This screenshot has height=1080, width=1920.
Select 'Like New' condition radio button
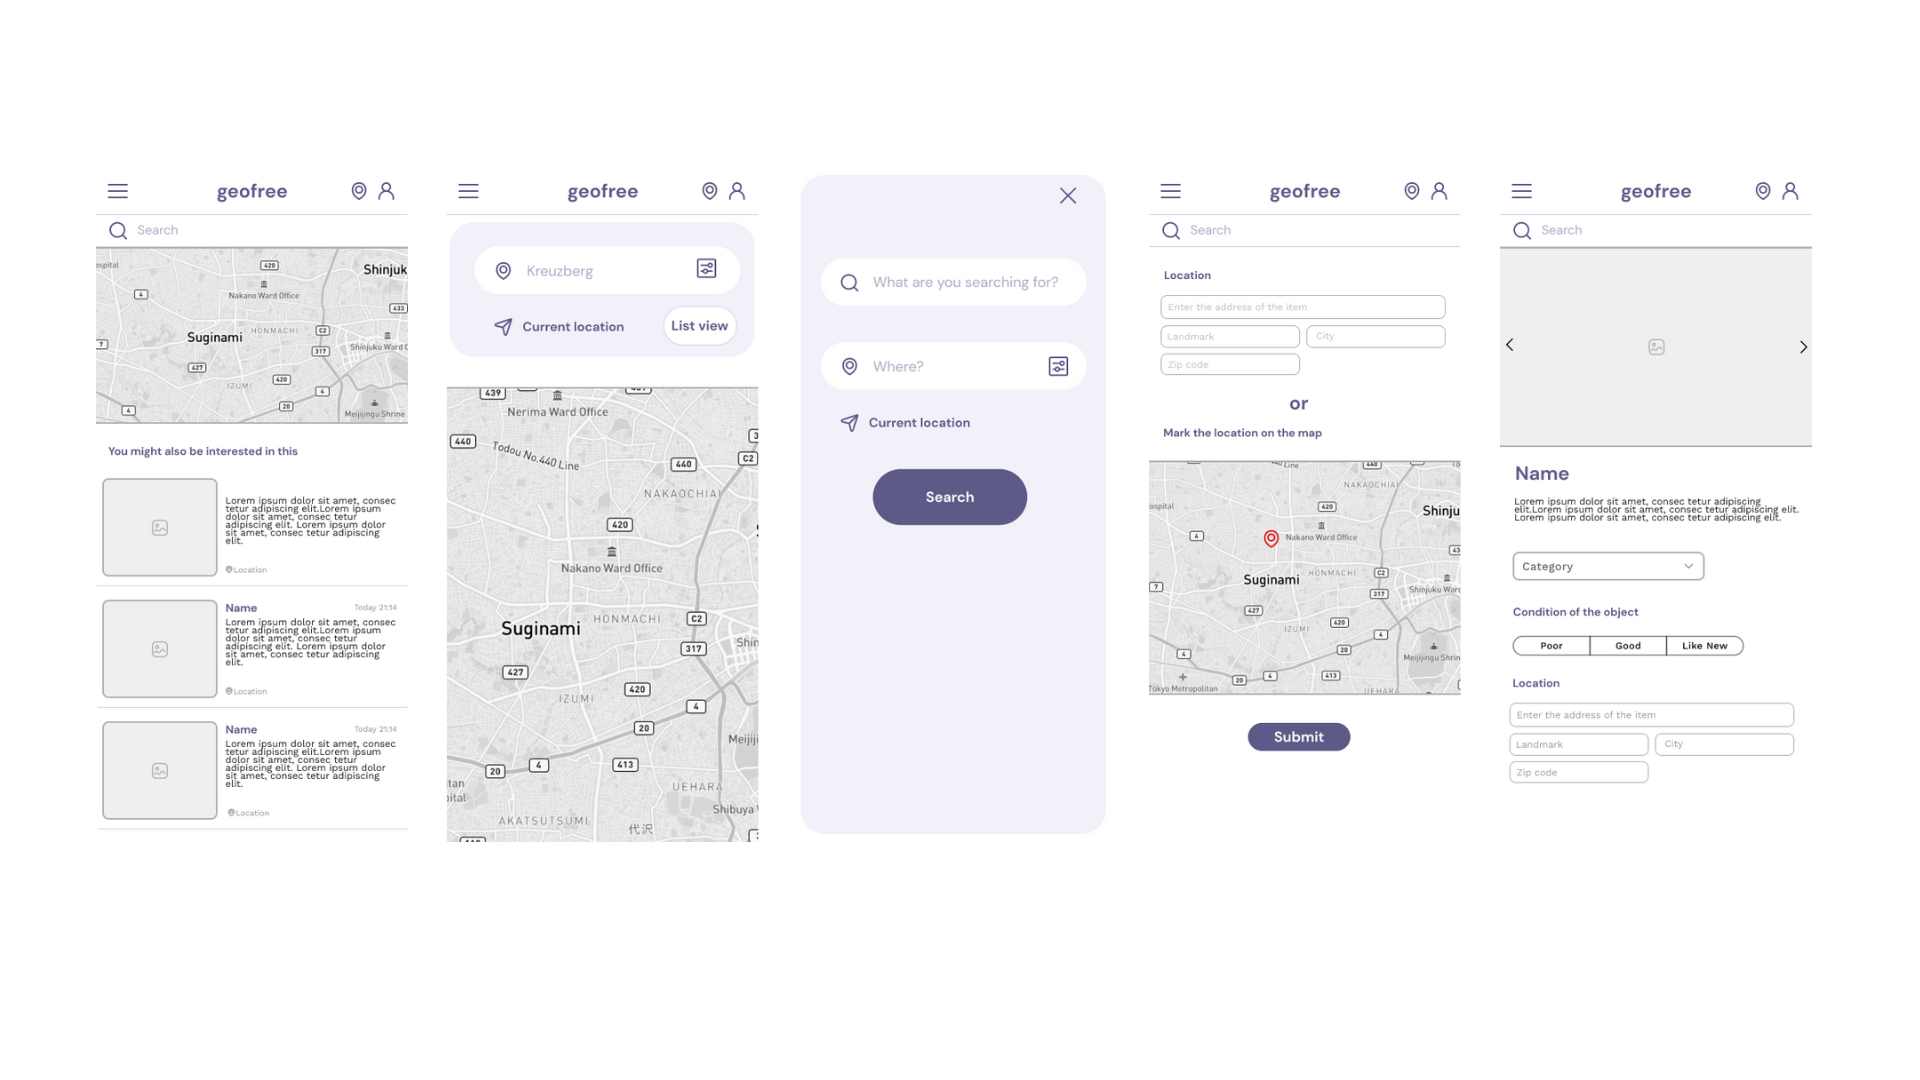tap(1704, 645)
